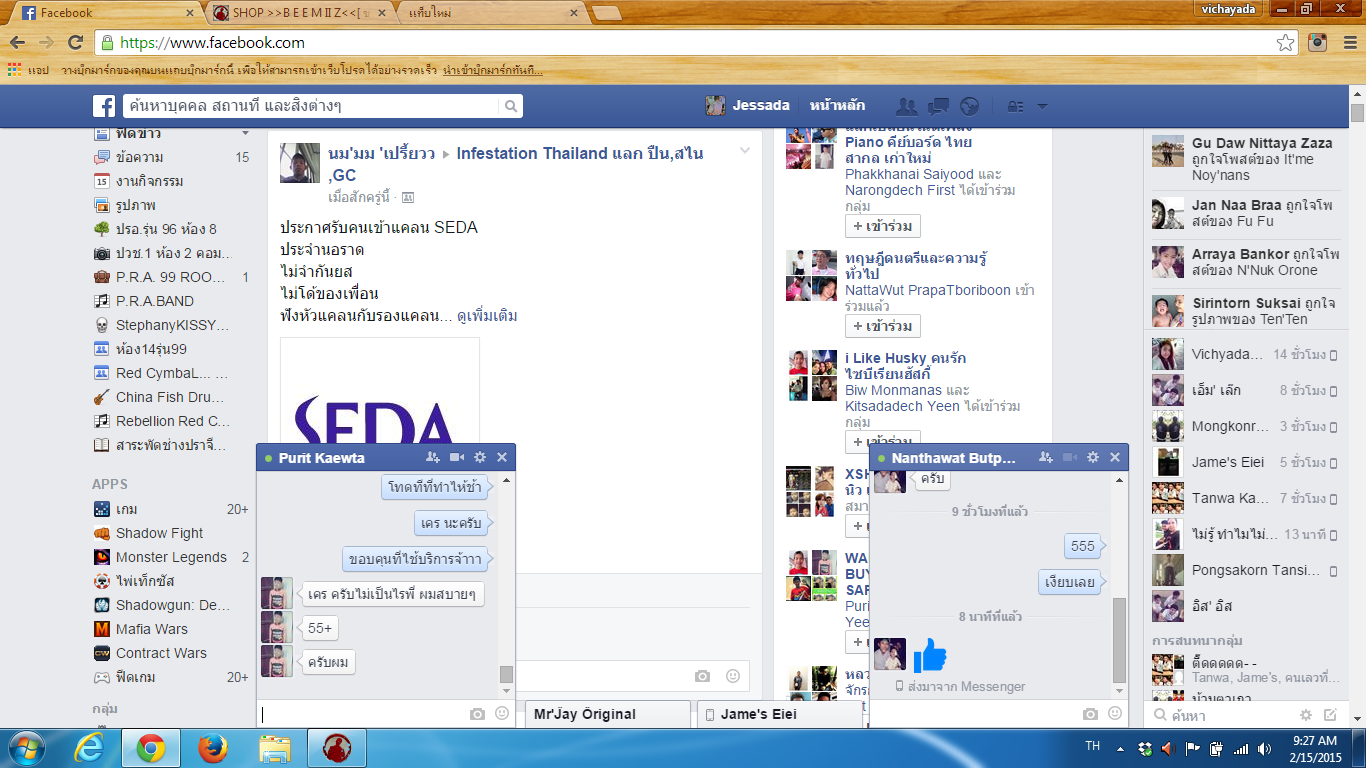Switch to the 'แท็บใหม่' browser tab
Viewport: 1366px width, 768px height.
pyautogui.click(x=490, y=13)
